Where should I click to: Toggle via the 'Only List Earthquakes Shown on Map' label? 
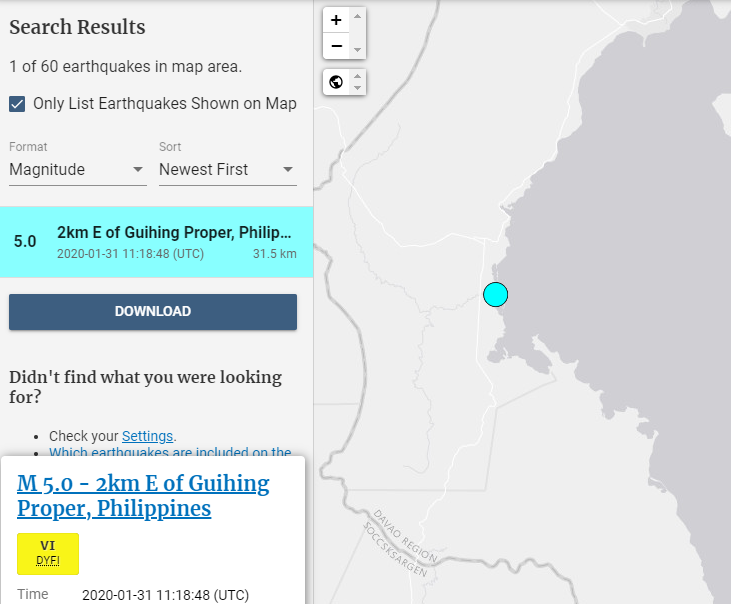coord(165,103)
